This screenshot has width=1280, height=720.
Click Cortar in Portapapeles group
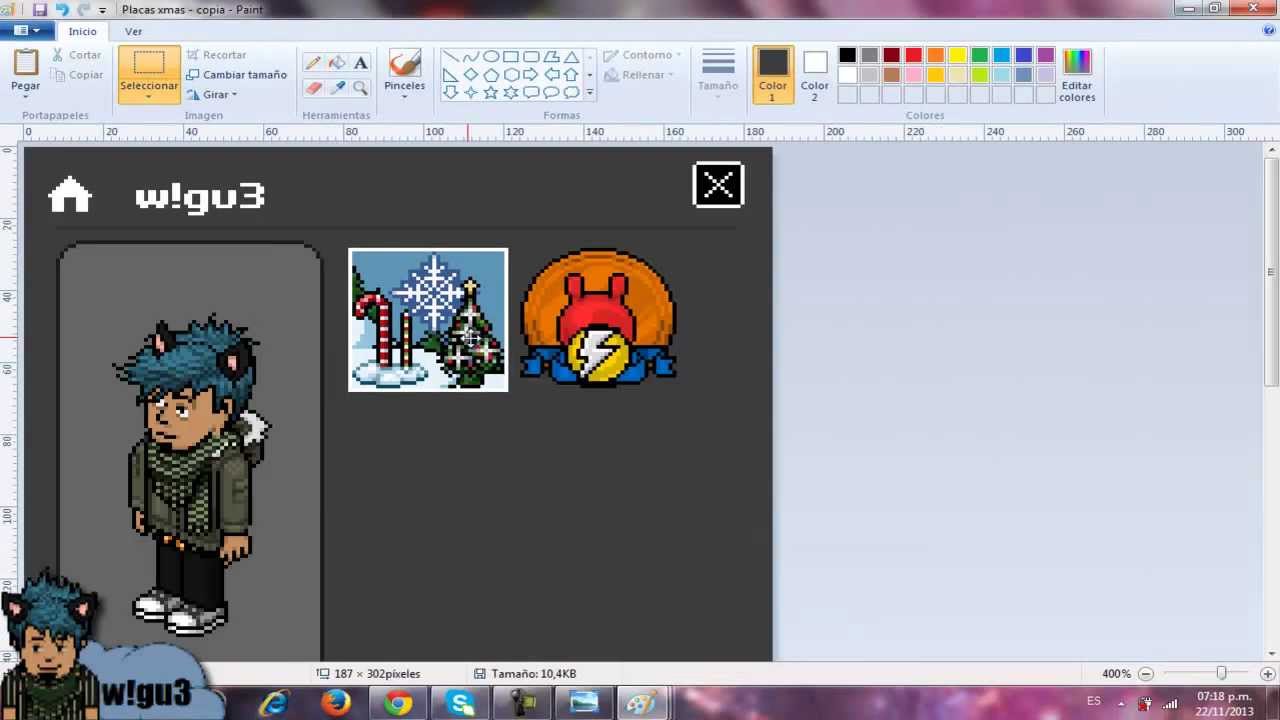(77, 55)
